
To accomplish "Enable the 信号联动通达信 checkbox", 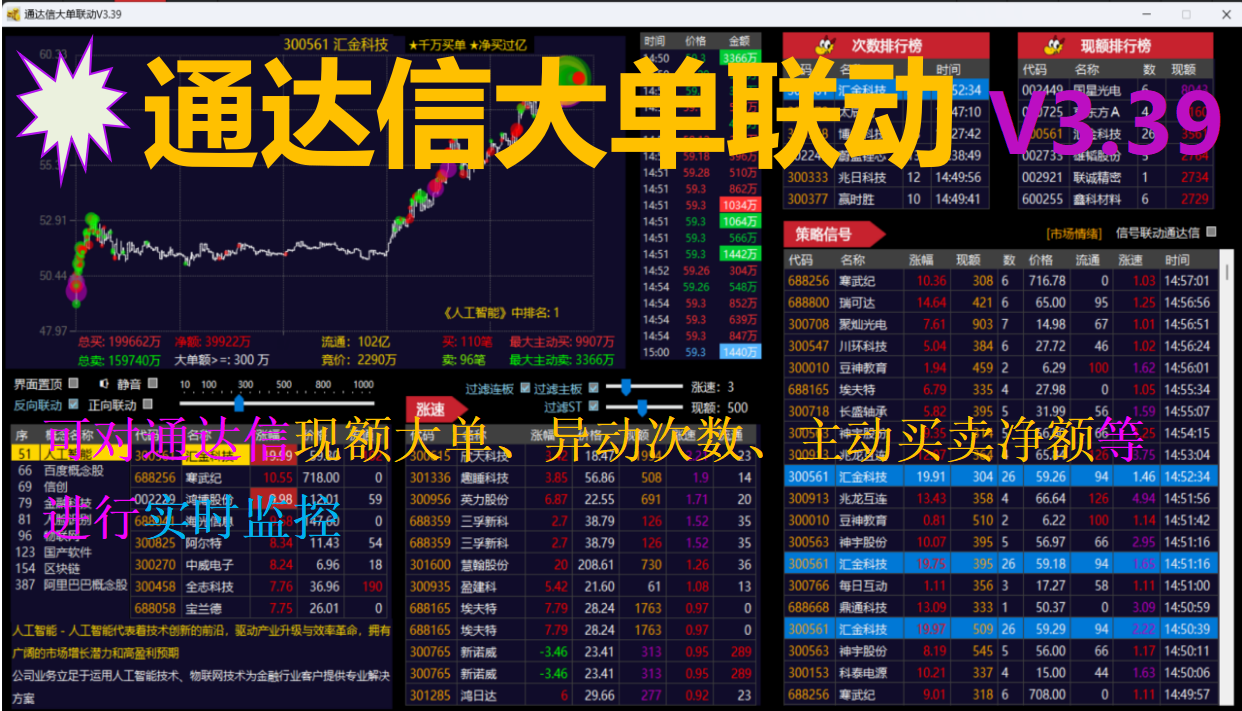I will click(x=1211, y=232).
